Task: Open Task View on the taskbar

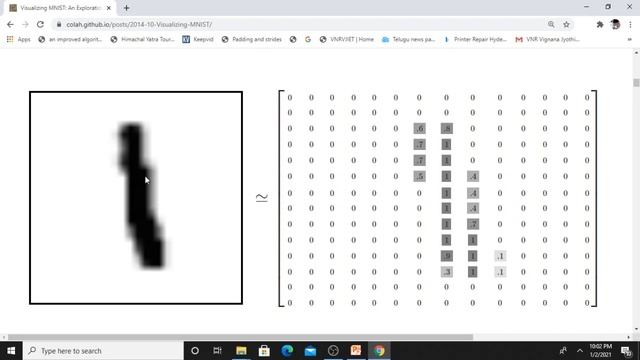Action: click(x=217, y=351)
